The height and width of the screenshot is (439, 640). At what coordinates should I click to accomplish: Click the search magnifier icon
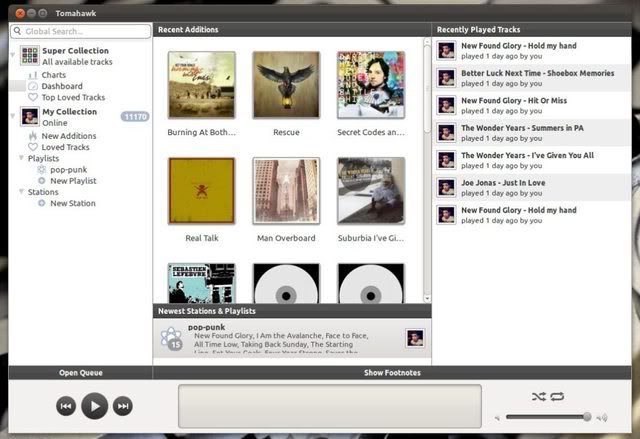pos(17,31)
